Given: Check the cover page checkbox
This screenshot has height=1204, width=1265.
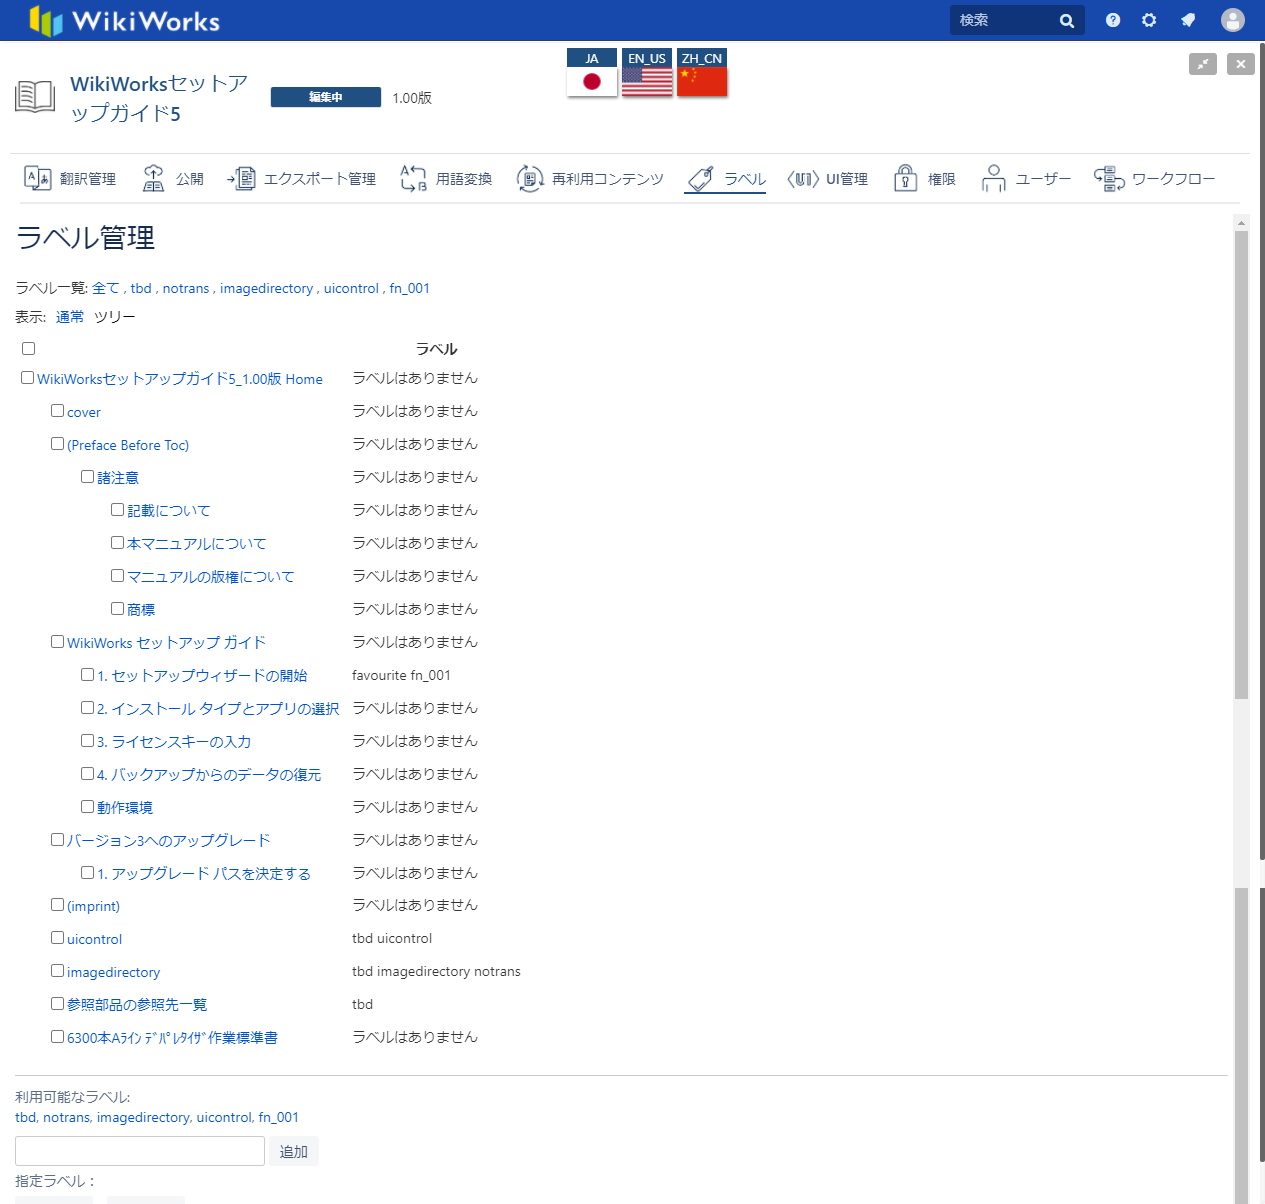Looking at the screenshot, I should pos(58,410).
